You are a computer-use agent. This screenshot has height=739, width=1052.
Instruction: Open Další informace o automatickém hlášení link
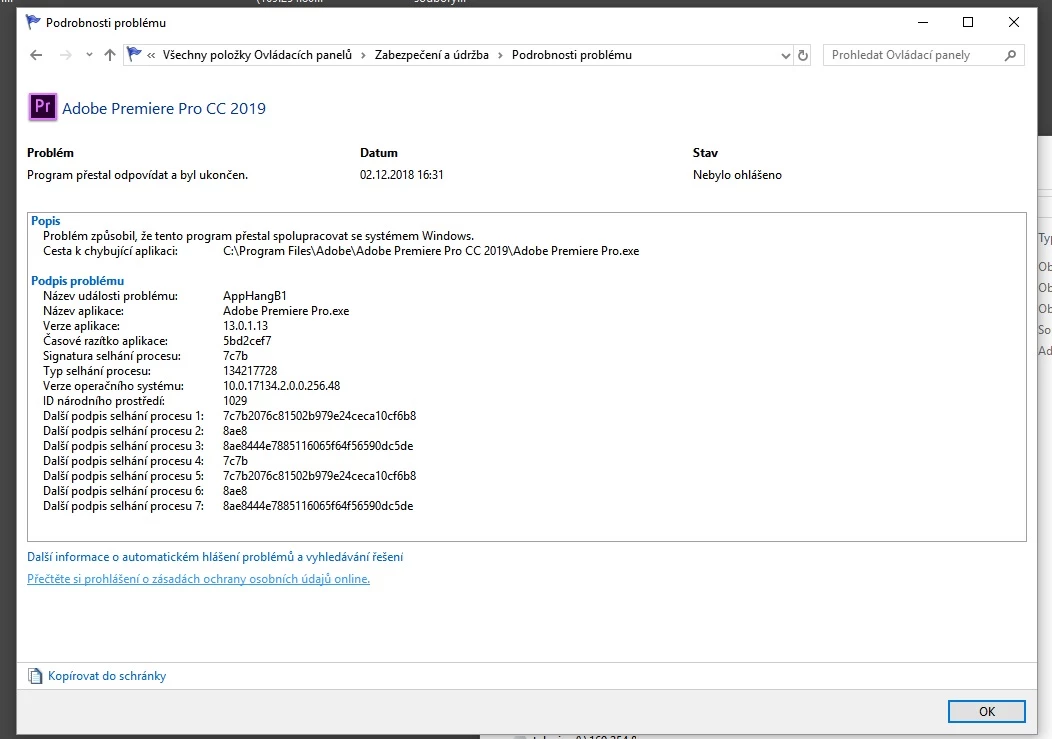coord(215,556)
